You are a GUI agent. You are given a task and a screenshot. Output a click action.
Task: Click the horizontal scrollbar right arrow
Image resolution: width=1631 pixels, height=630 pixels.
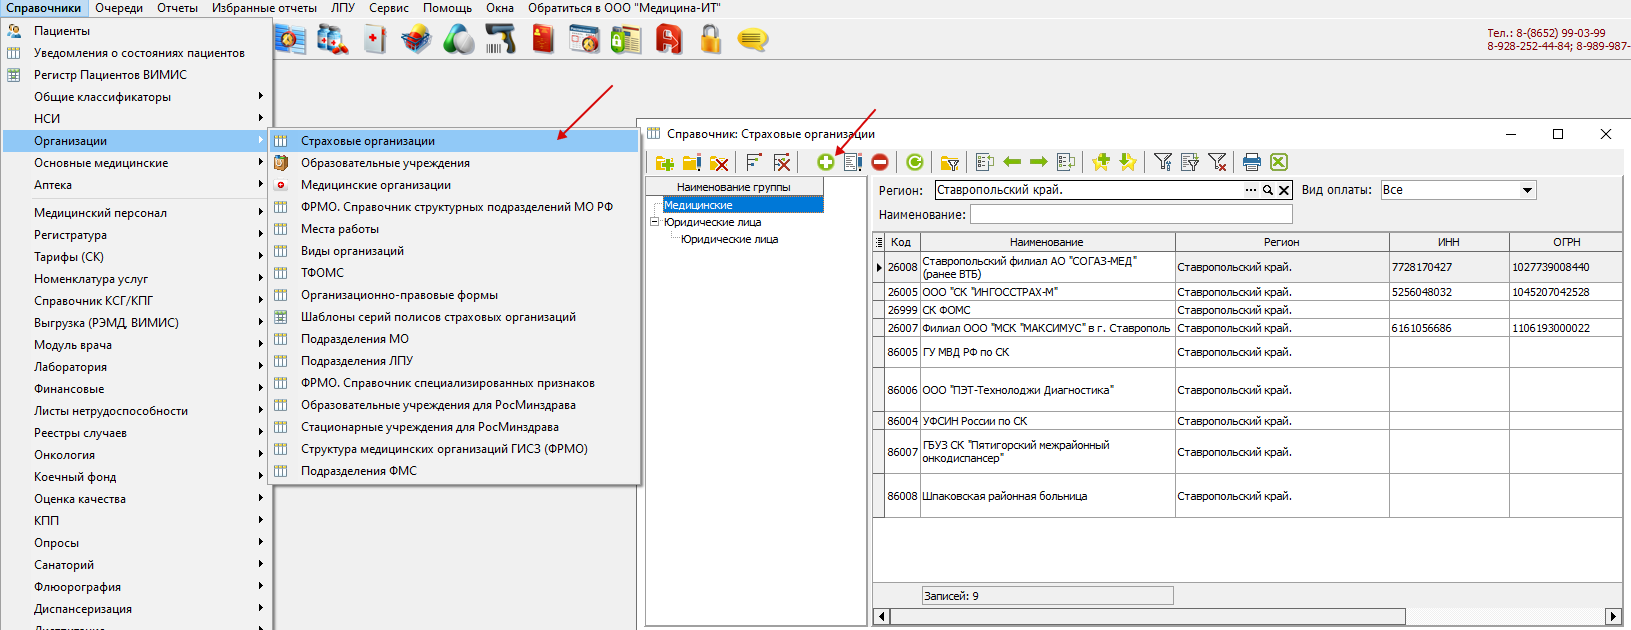(x=1612, y=616)
